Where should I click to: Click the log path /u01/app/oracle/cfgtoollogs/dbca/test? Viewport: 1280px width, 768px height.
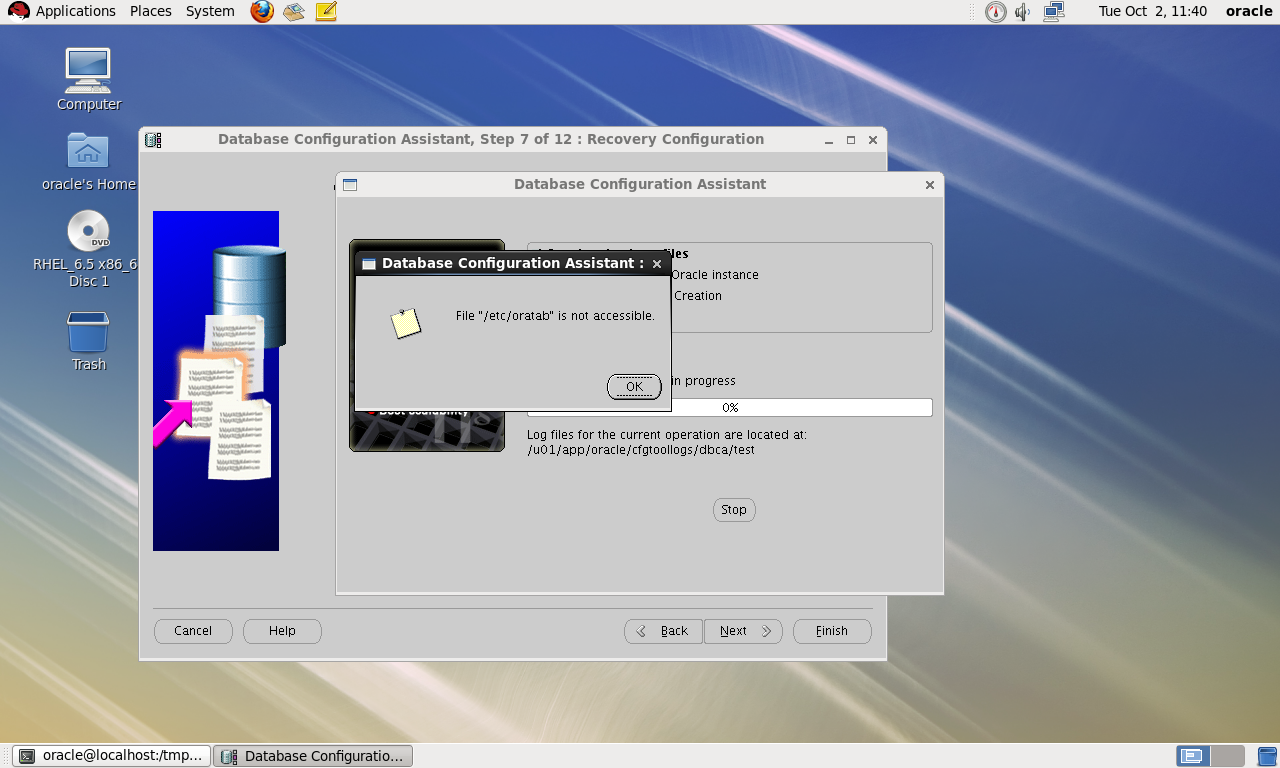[641, 450]
